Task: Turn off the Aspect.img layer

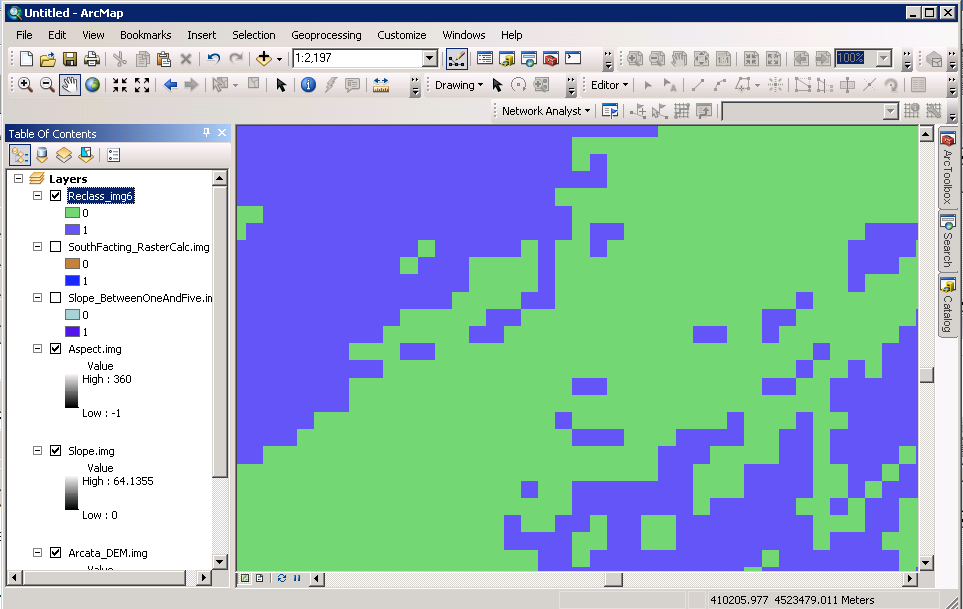Action: 56,349
